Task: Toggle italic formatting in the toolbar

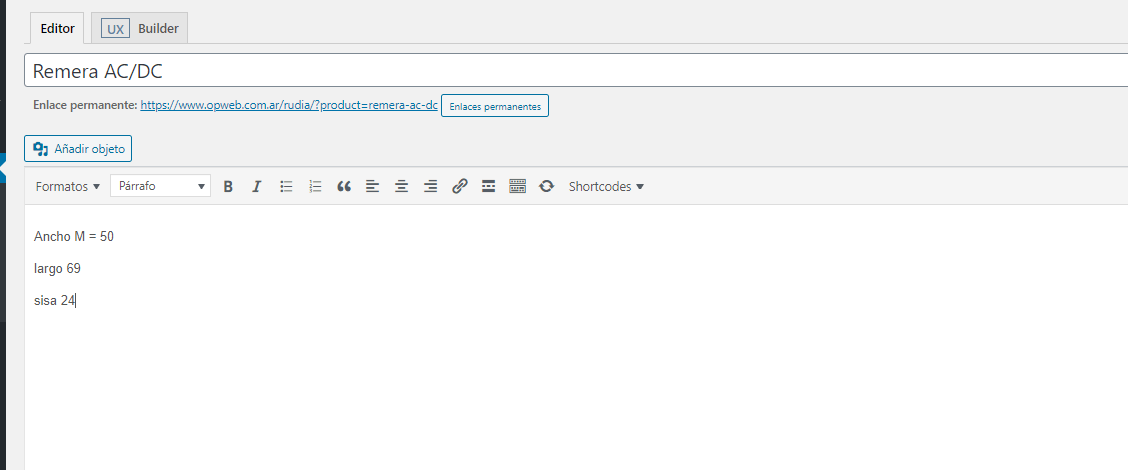Action: click(x=257, y=186)
